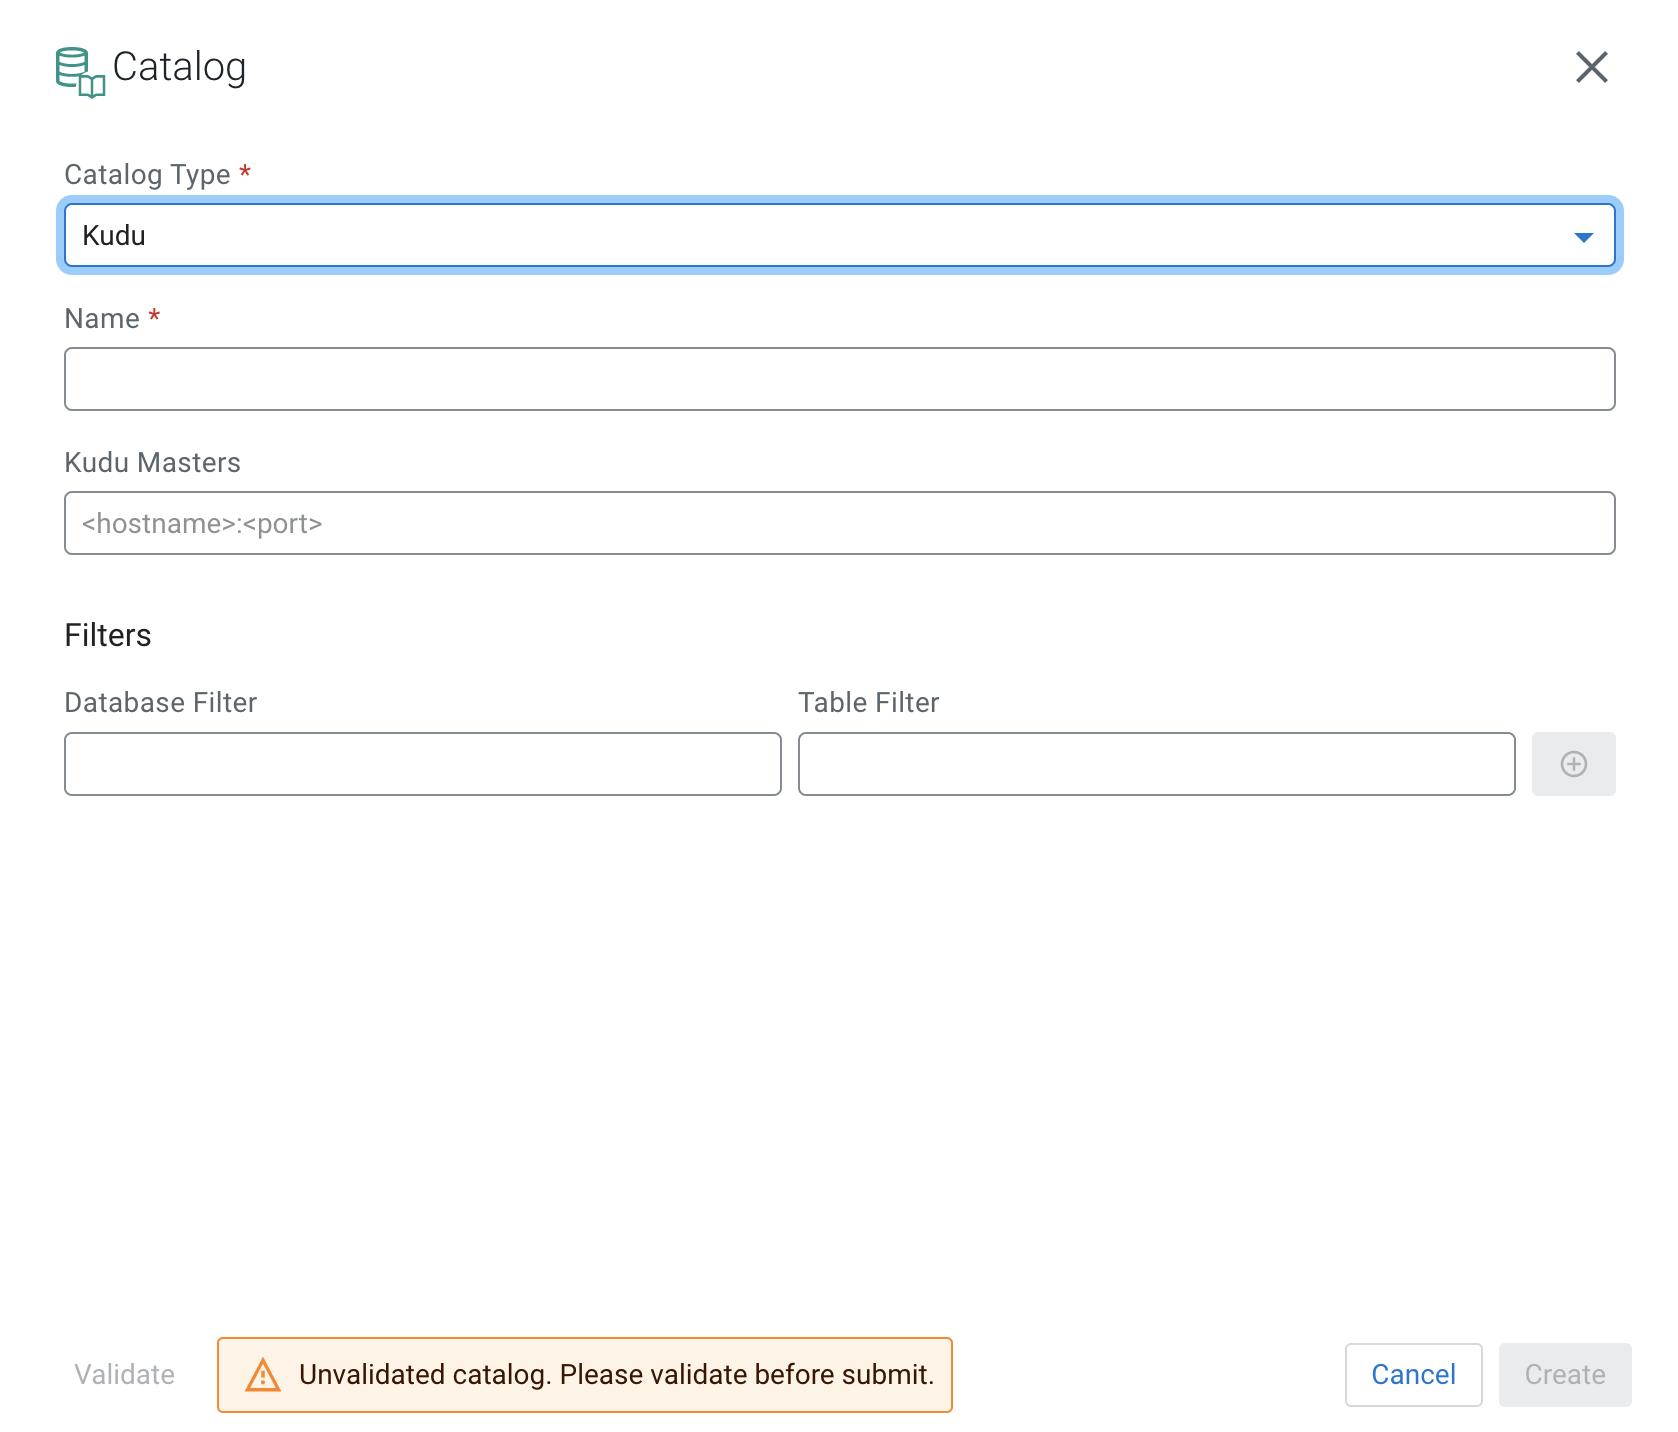Click the orange warning triangle icon
The image size is (1678, 1432).
(263, 1375)
